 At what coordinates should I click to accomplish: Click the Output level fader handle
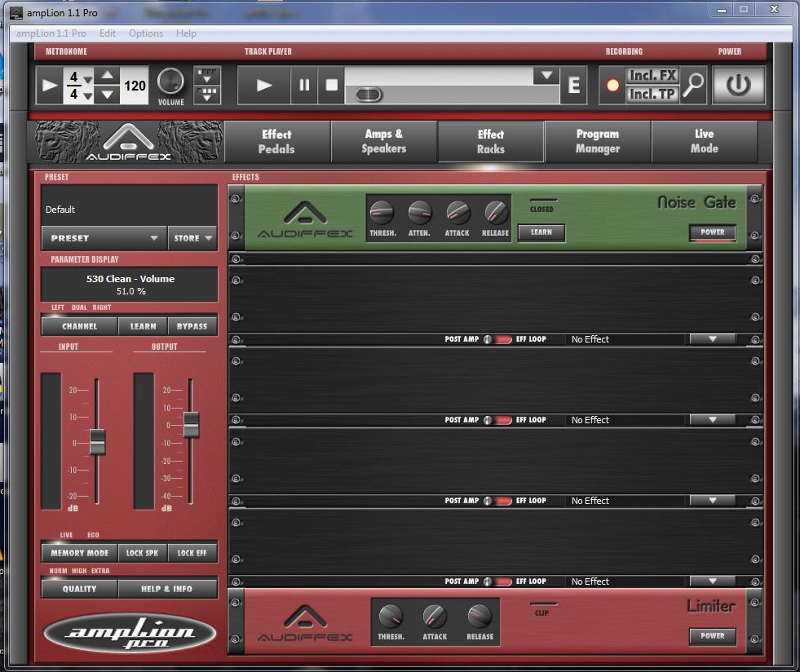coord(191,424)
